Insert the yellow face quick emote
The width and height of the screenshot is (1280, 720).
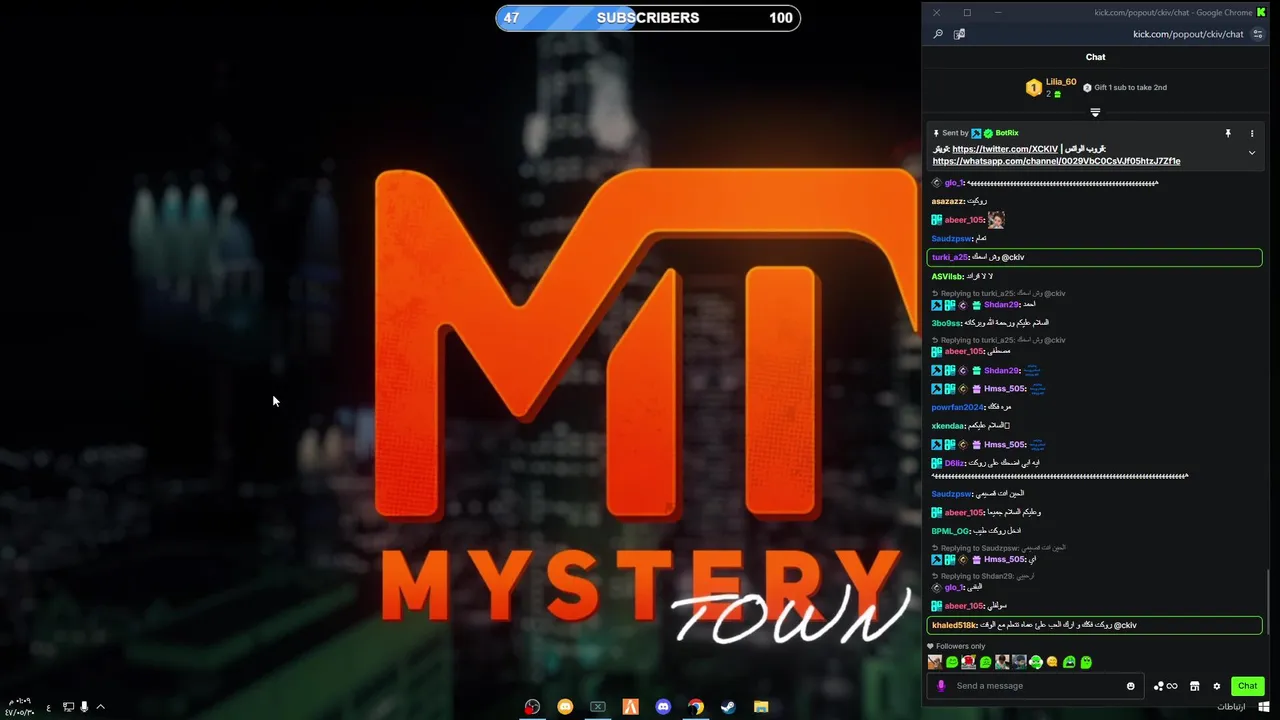click(1052, 662)
